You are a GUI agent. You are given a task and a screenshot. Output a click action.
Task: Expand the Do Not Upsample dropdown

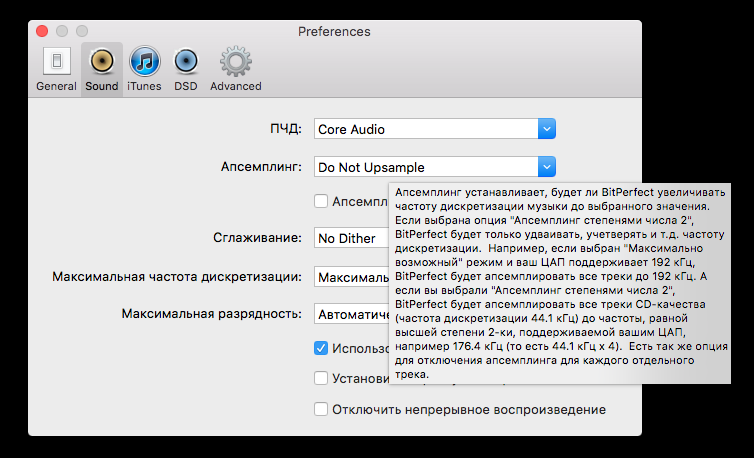click(x=435, y=167)
